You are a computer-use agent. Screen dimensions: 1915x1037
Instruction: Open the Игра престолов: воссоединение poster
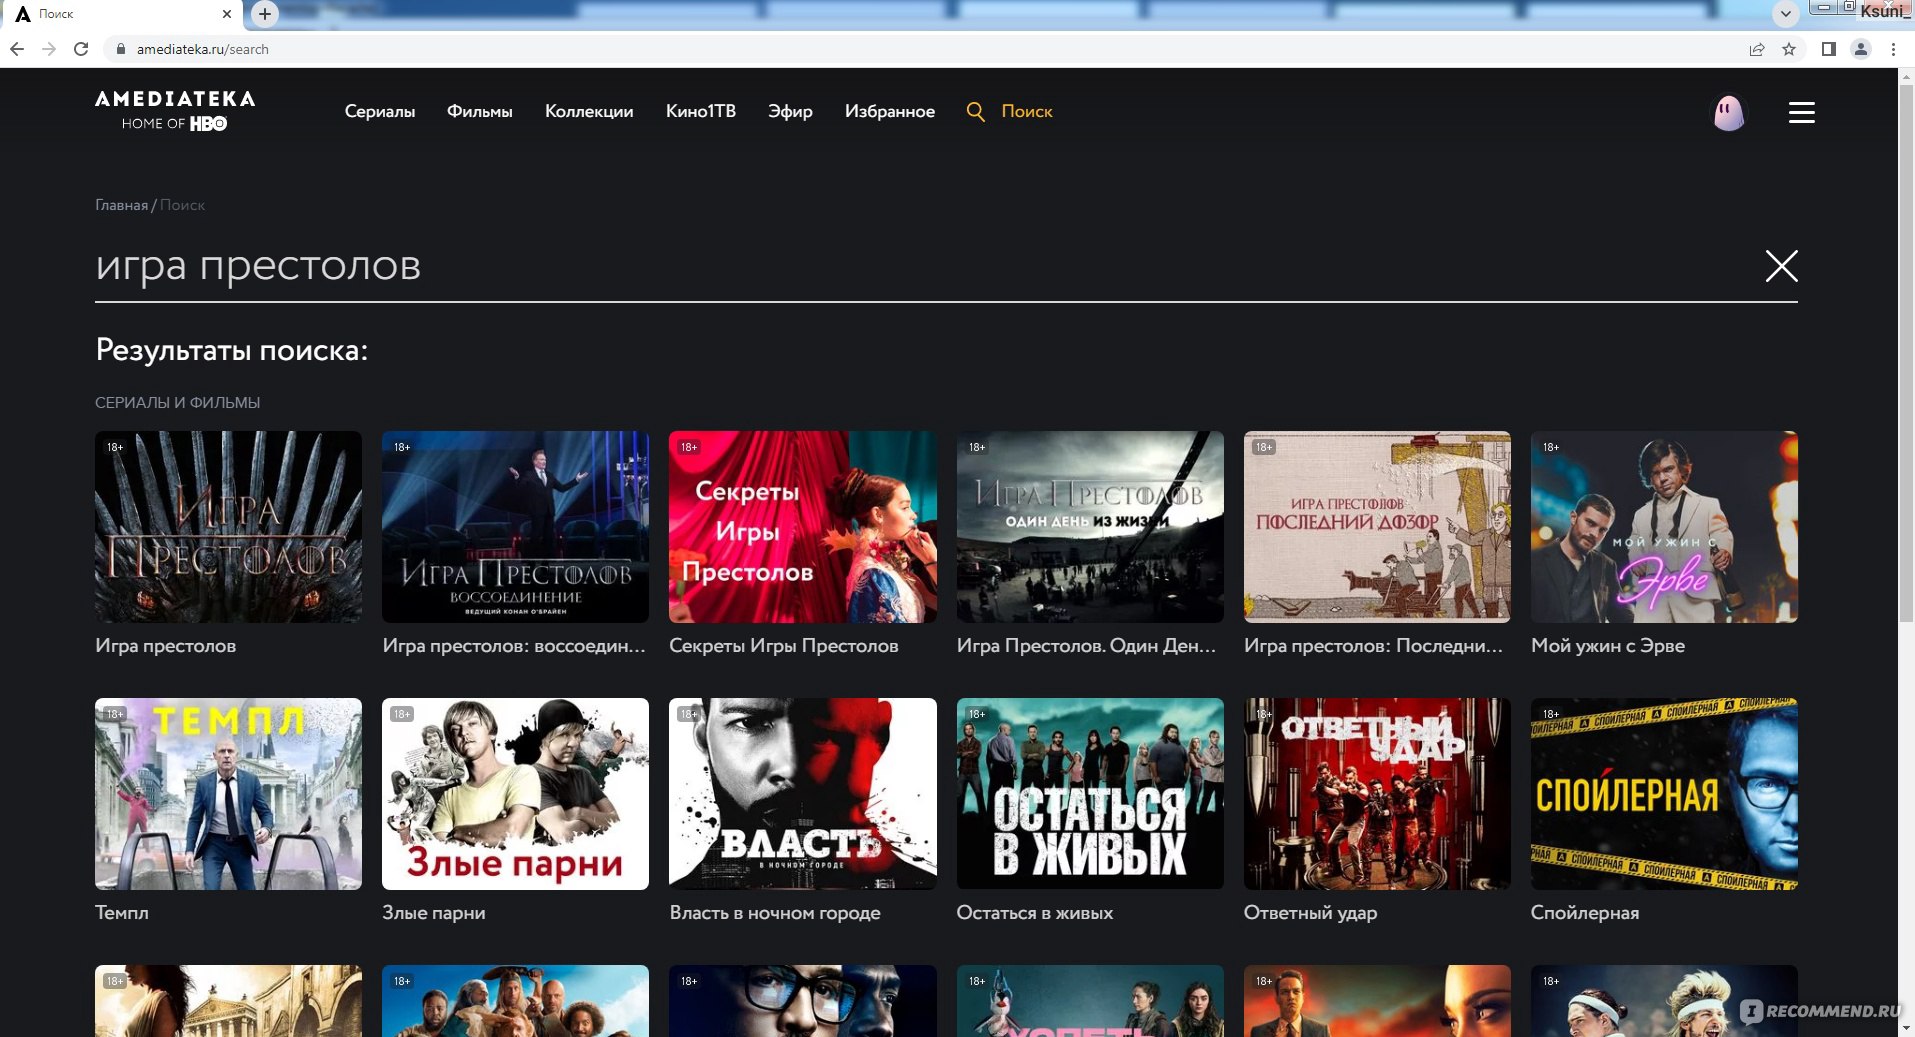point(515,527)
